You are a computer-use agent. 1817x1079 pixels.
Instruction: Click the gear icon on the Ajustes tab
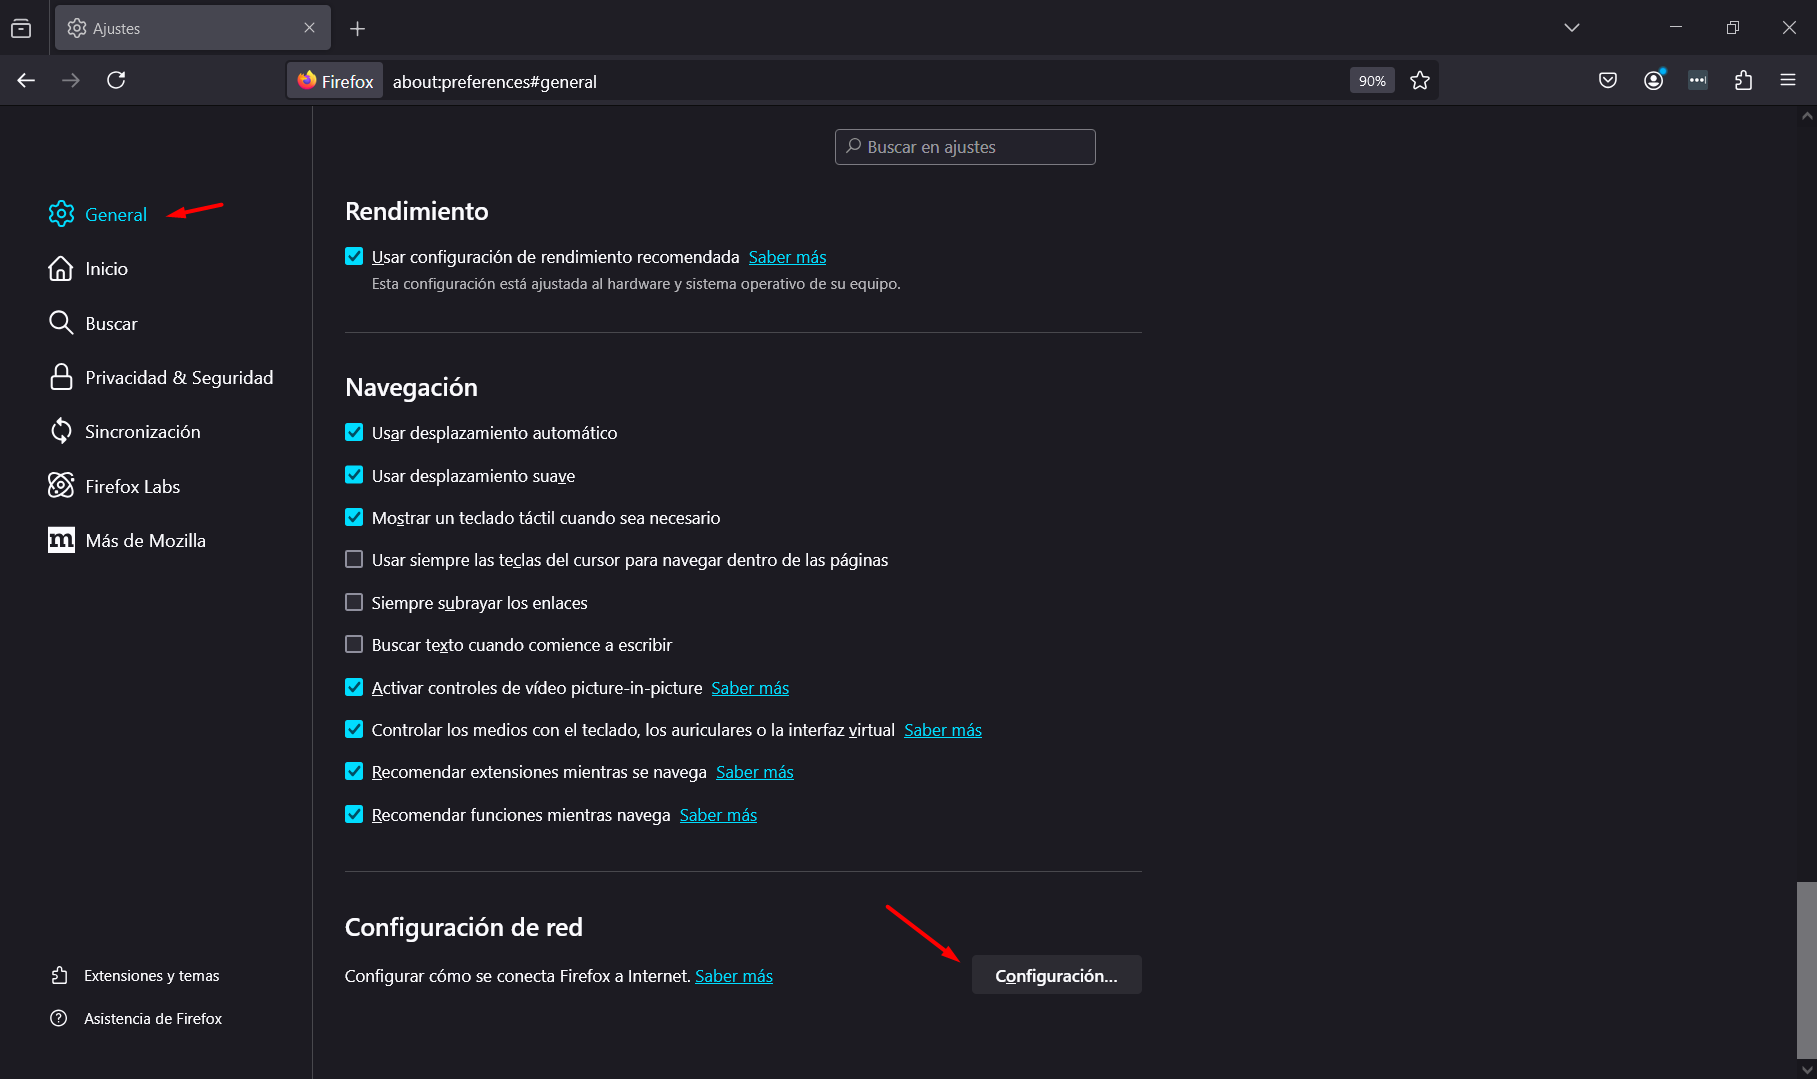(x=77, y=28)
